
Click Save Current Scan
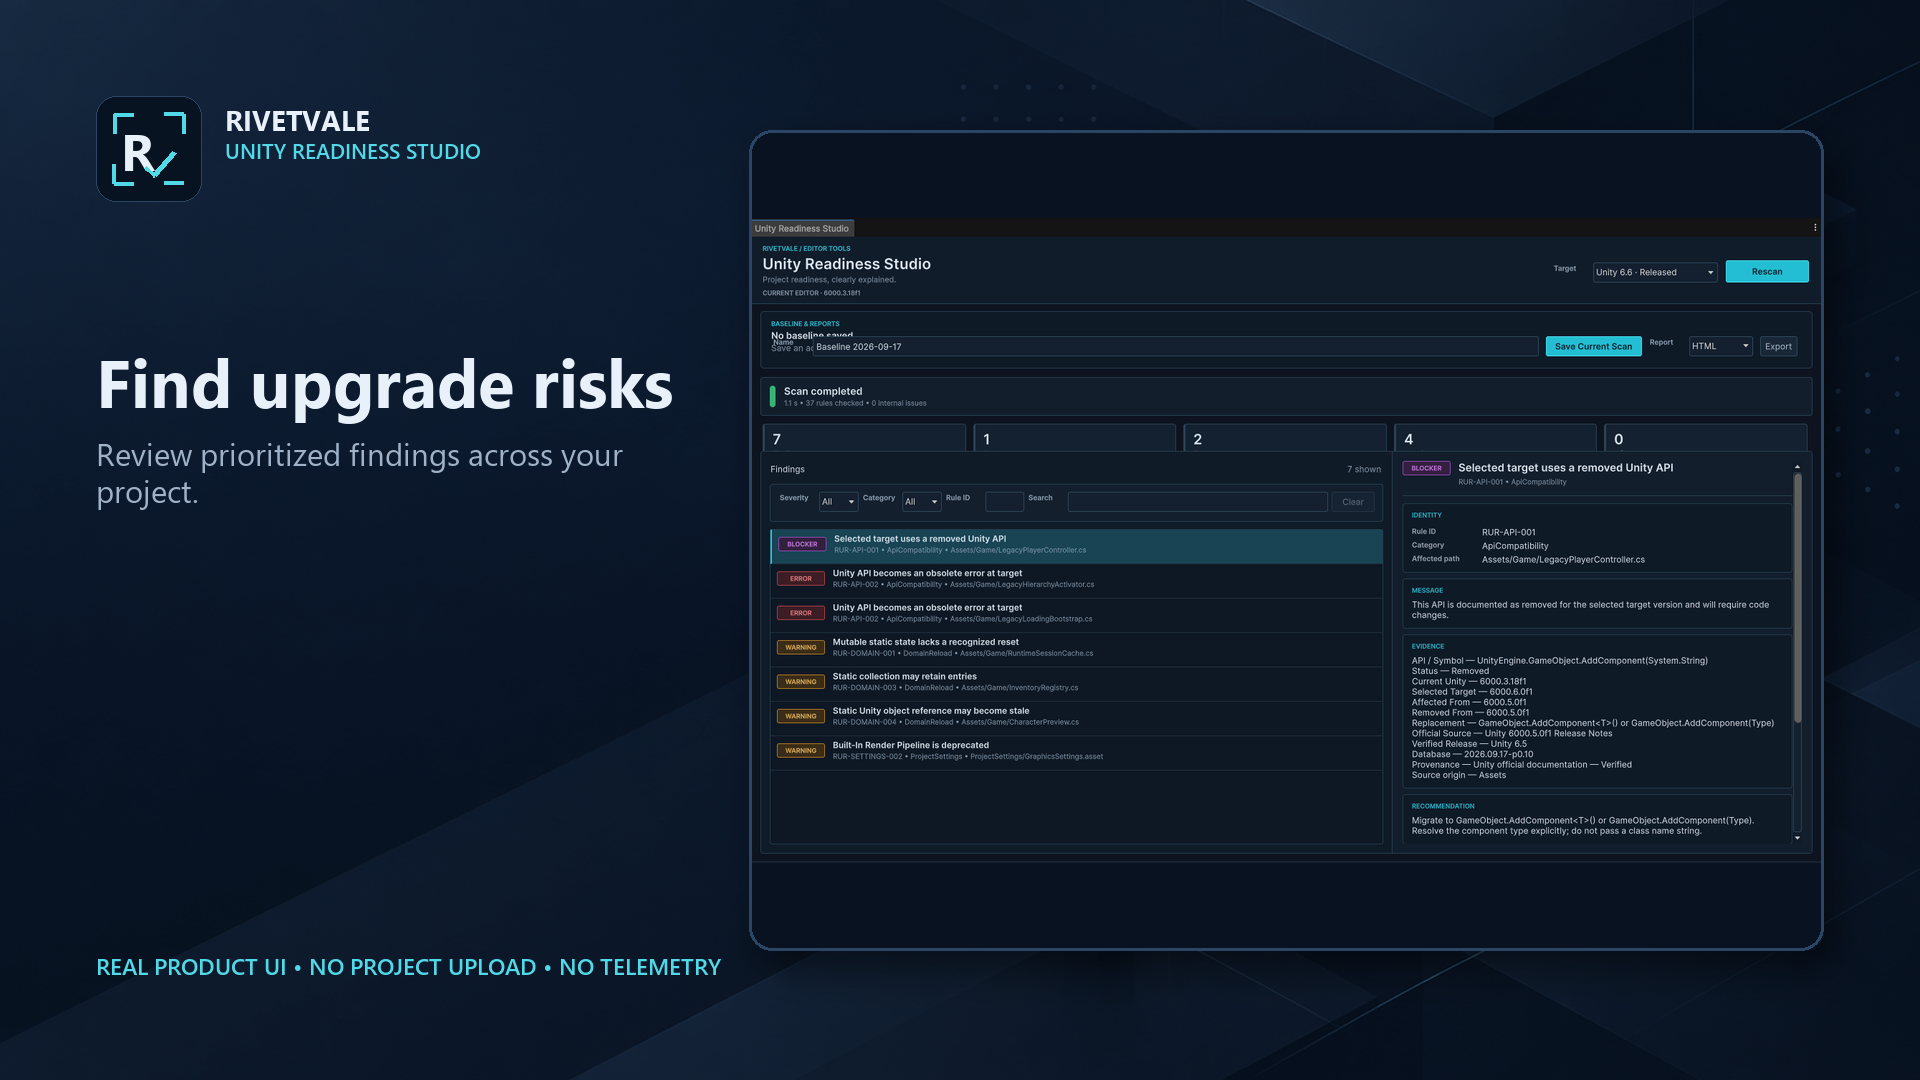pyautogui.click(x=1593, y=347)
